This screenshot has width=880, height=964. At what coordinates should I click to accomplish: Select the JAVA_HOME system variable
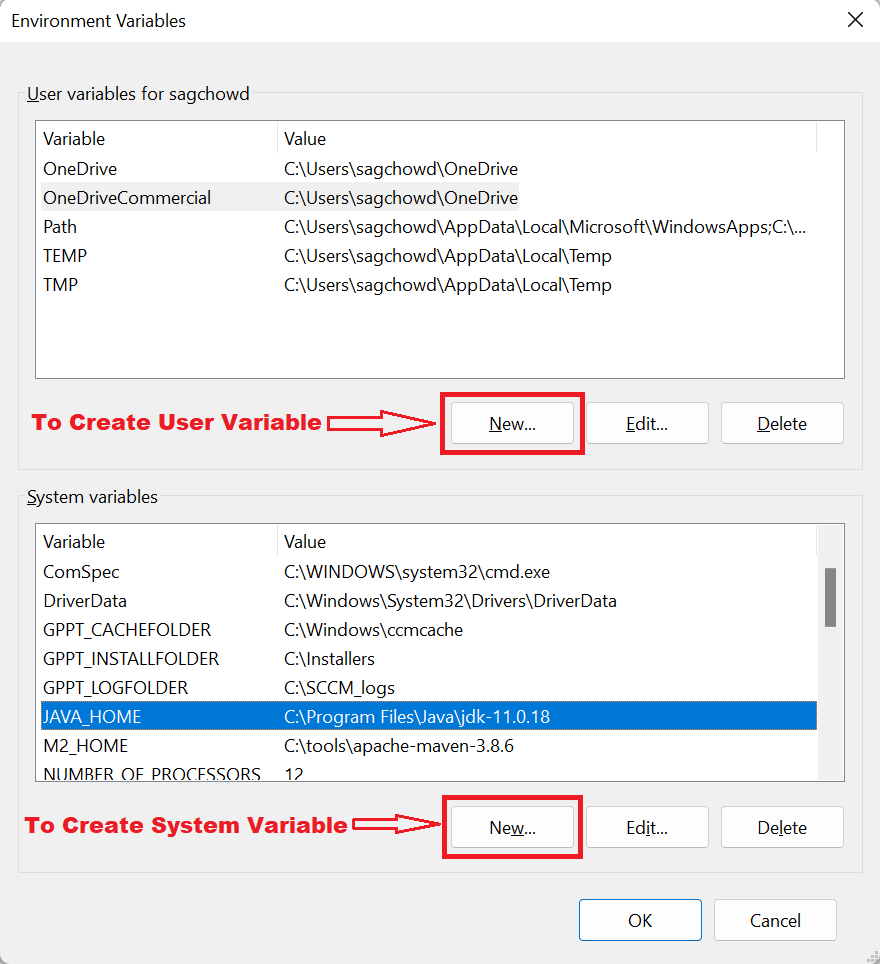pyautogui.click(x=90, y=716)
